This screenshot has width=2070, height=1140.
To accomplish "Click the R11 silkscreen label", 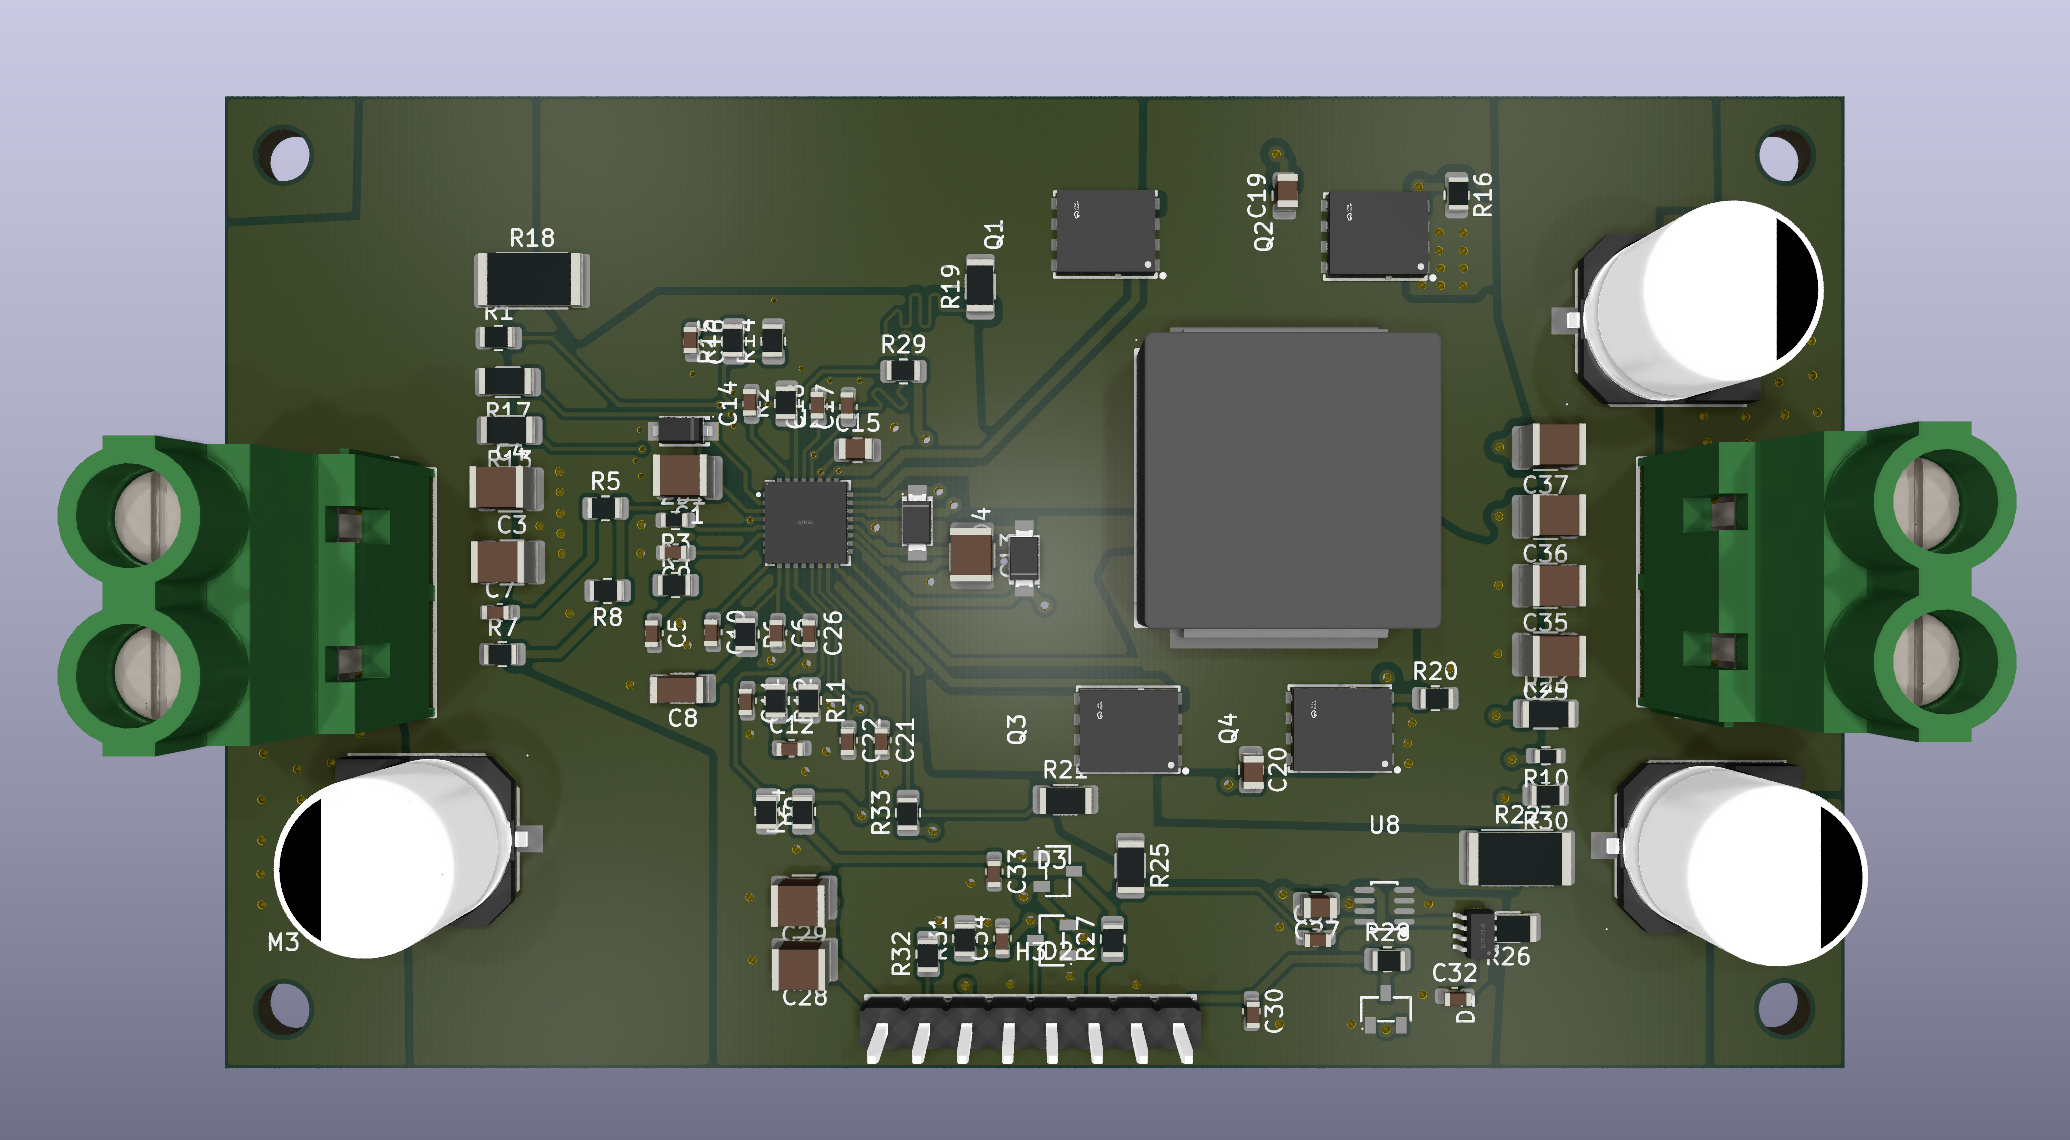I will pos(836,700).
